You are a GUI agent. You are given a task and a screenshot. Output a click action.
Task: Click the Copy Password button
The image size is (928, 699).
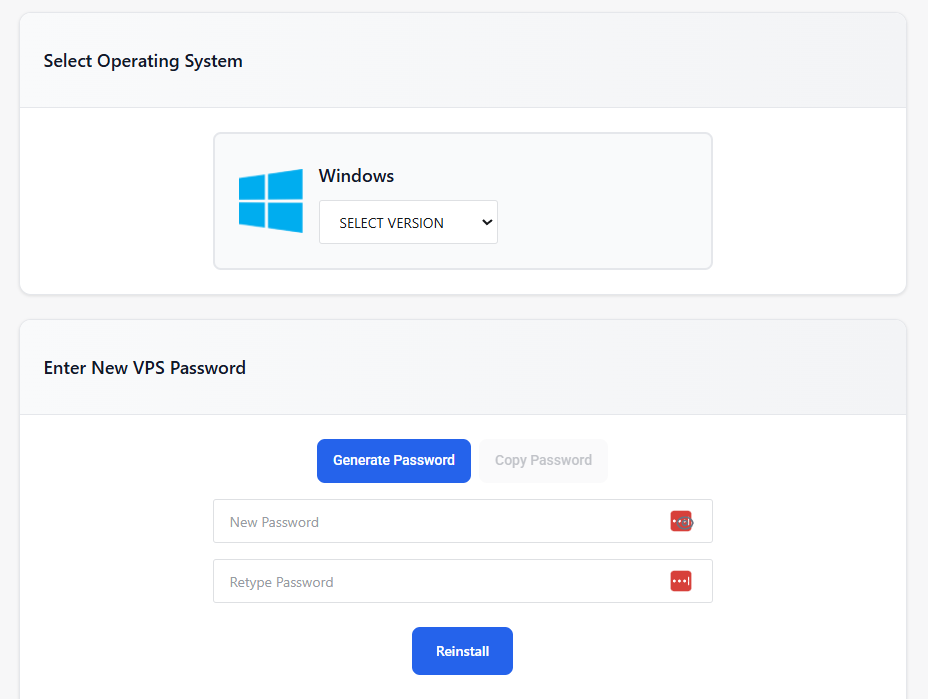tap(543, 460)
